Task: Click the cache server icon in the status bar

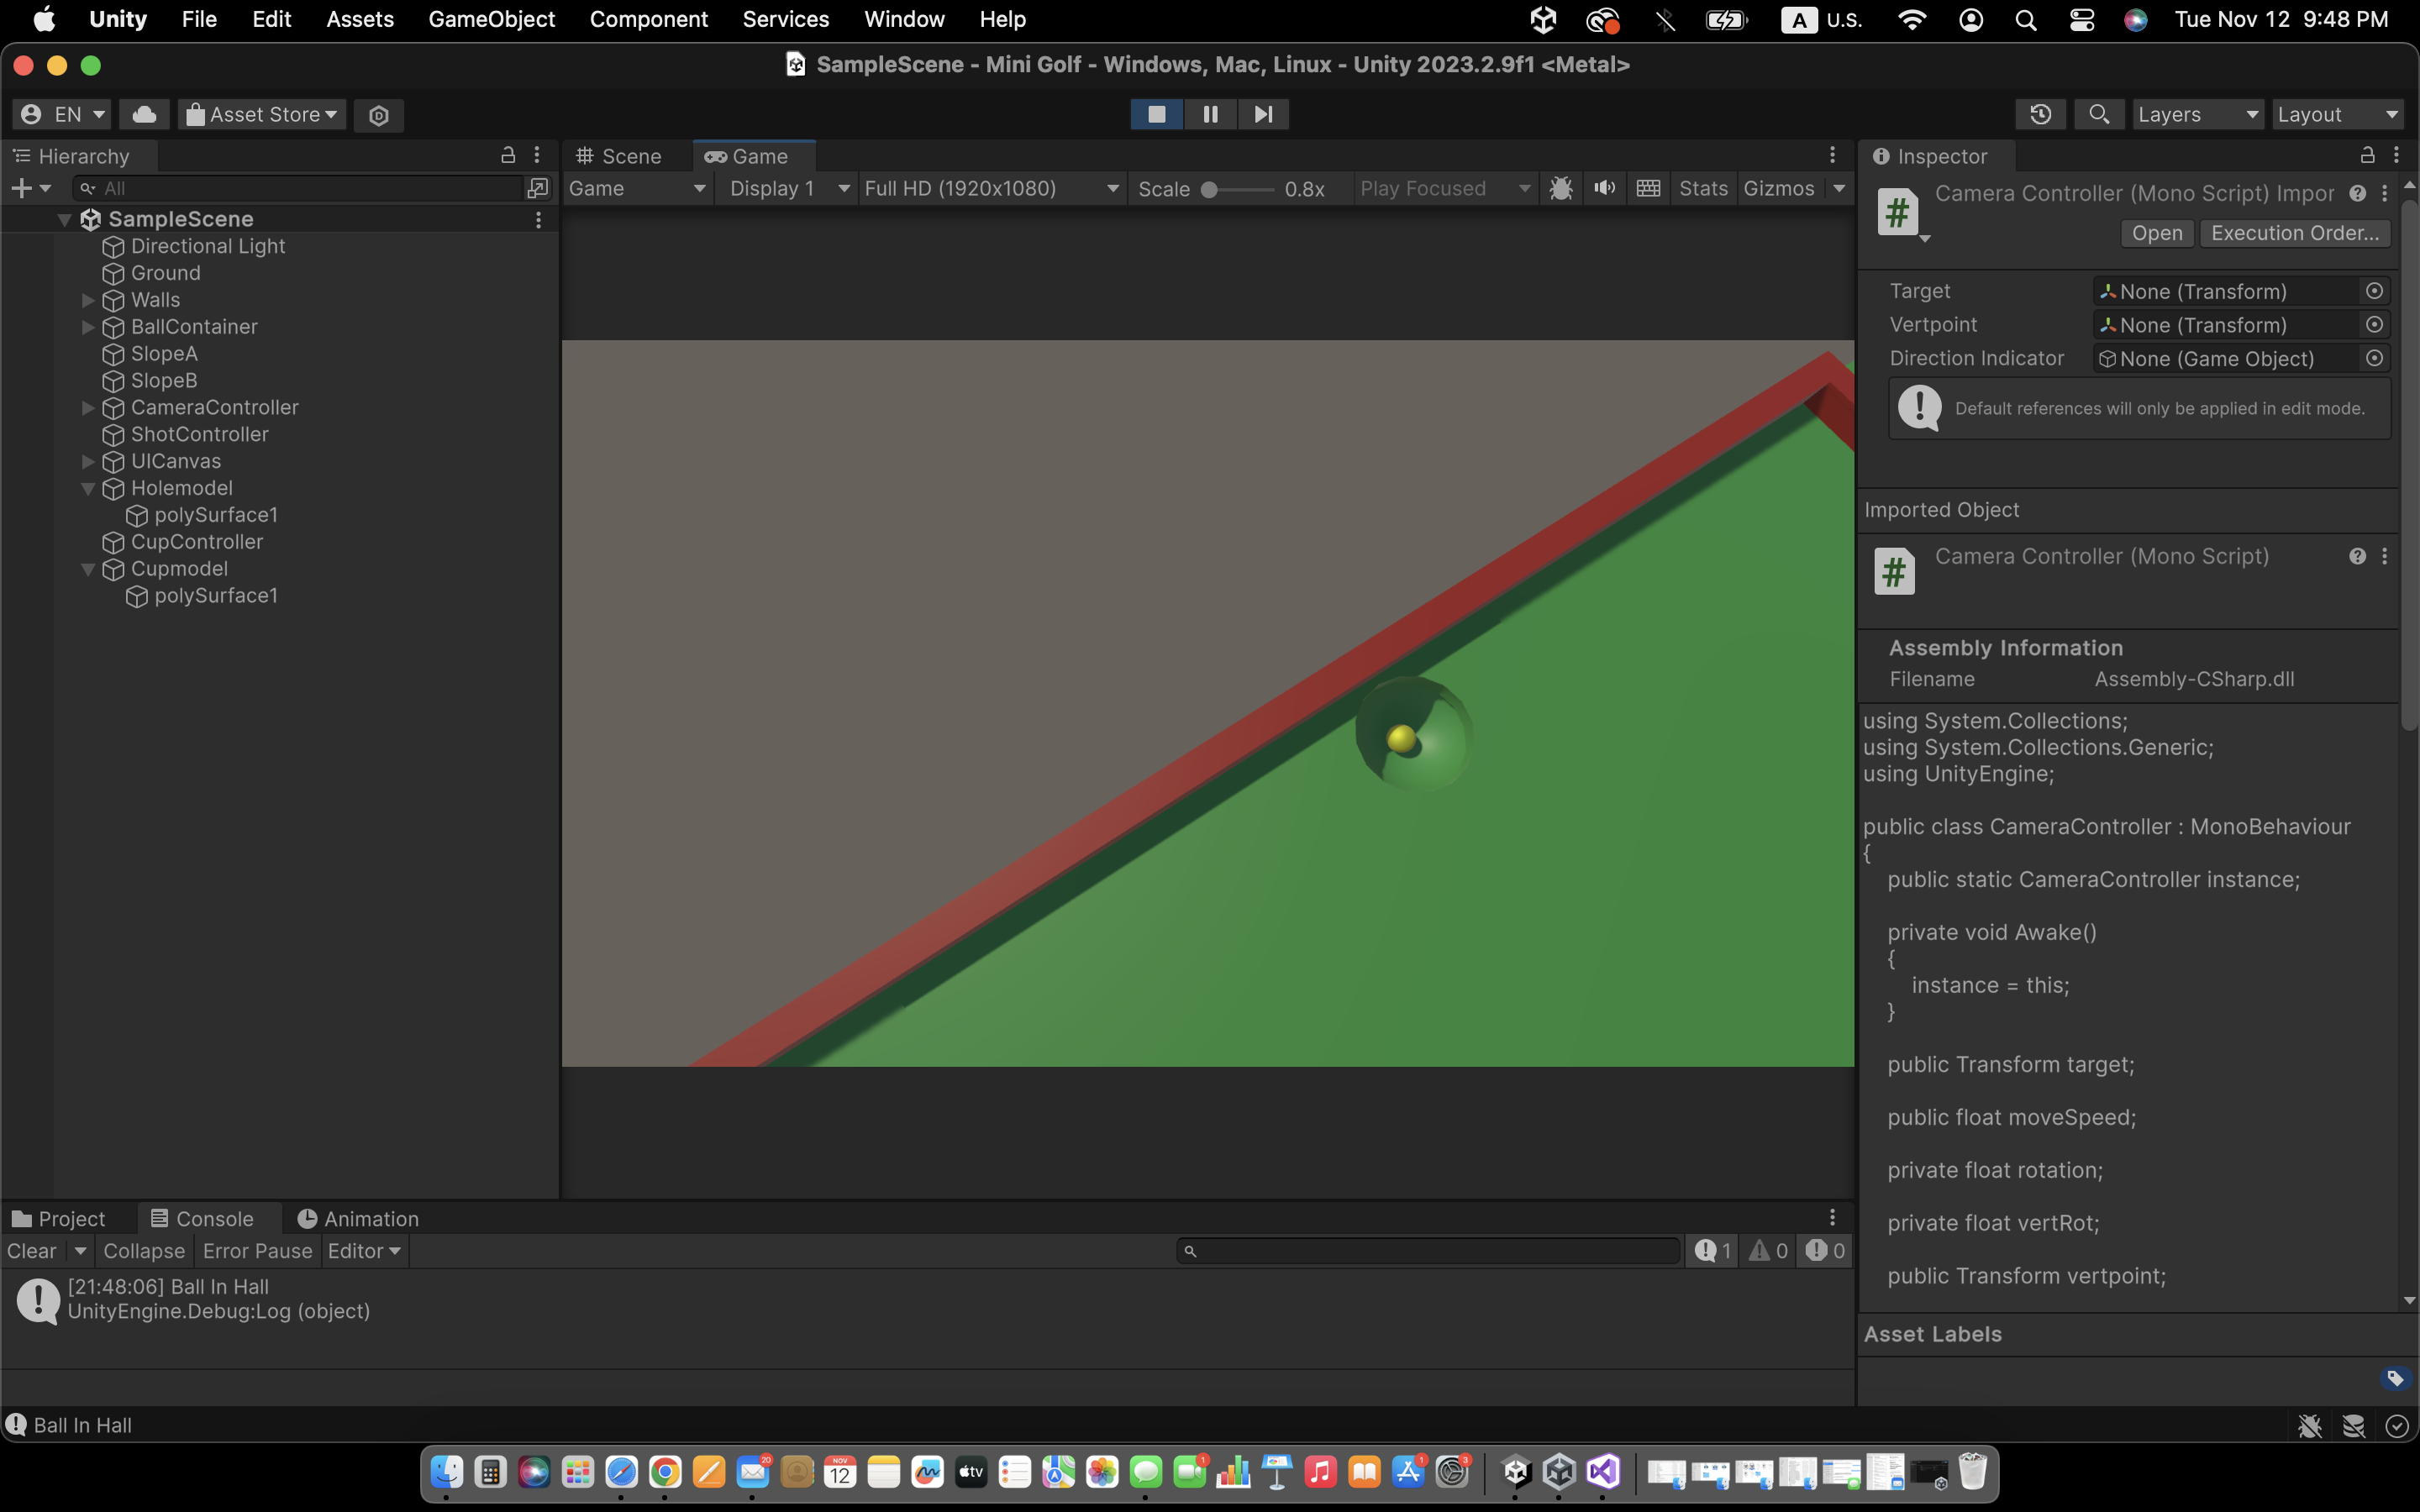Action: (x=2353, y=1426)
